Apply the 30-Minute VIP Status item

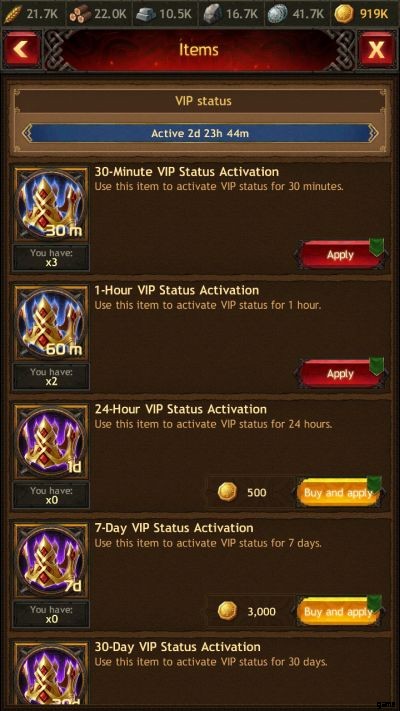point(340,255)
